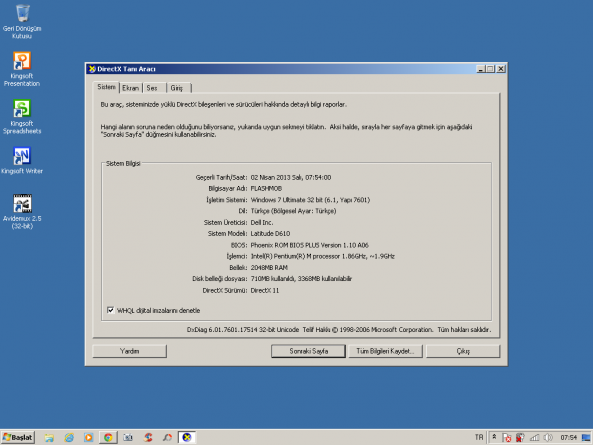Select the Kingsoft Writer desktop shortcut
This screenshot has height=445, width=593.
22,161
